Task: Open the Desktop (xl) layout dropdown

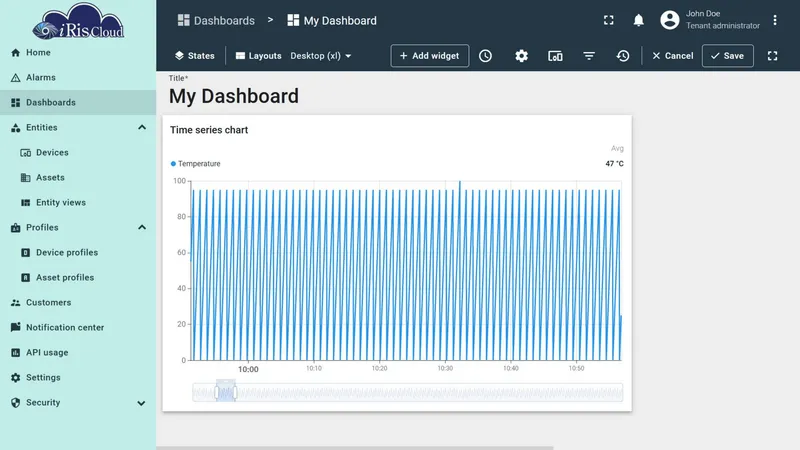Action: (x=321, y=56)
